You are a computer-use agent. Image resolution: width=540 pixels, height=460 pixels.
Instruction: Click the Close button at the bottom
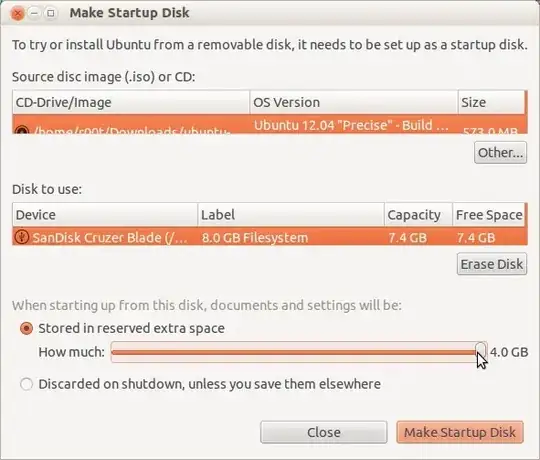[324, 432]
